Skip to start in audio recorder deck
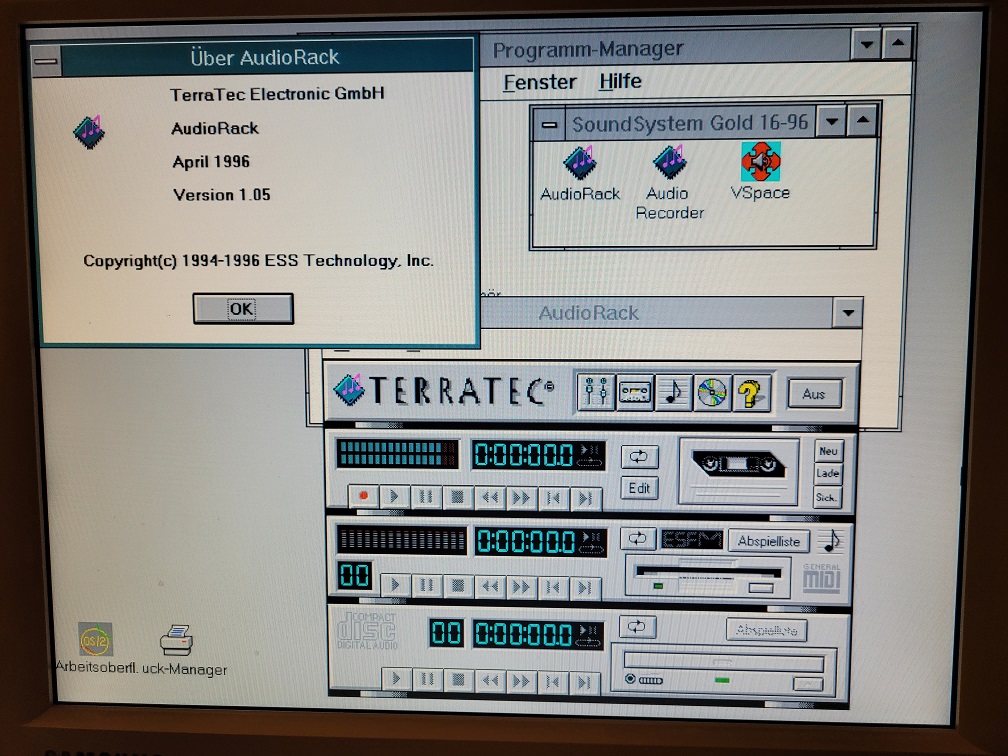This screenshot has height=756, width=1008. [553, 498]
